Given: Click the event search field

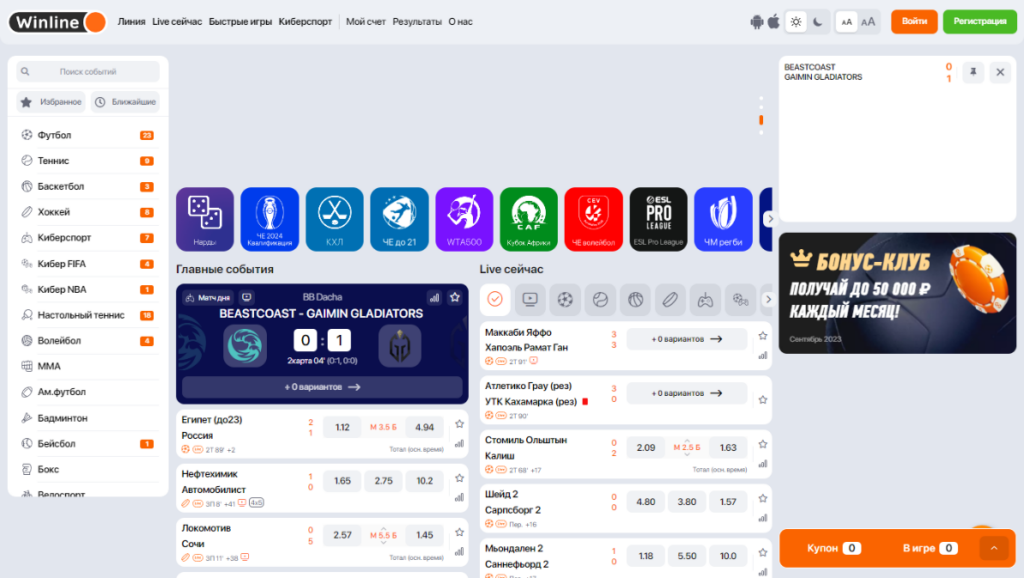Looking at the screenshot, I should tap(88, 72).
